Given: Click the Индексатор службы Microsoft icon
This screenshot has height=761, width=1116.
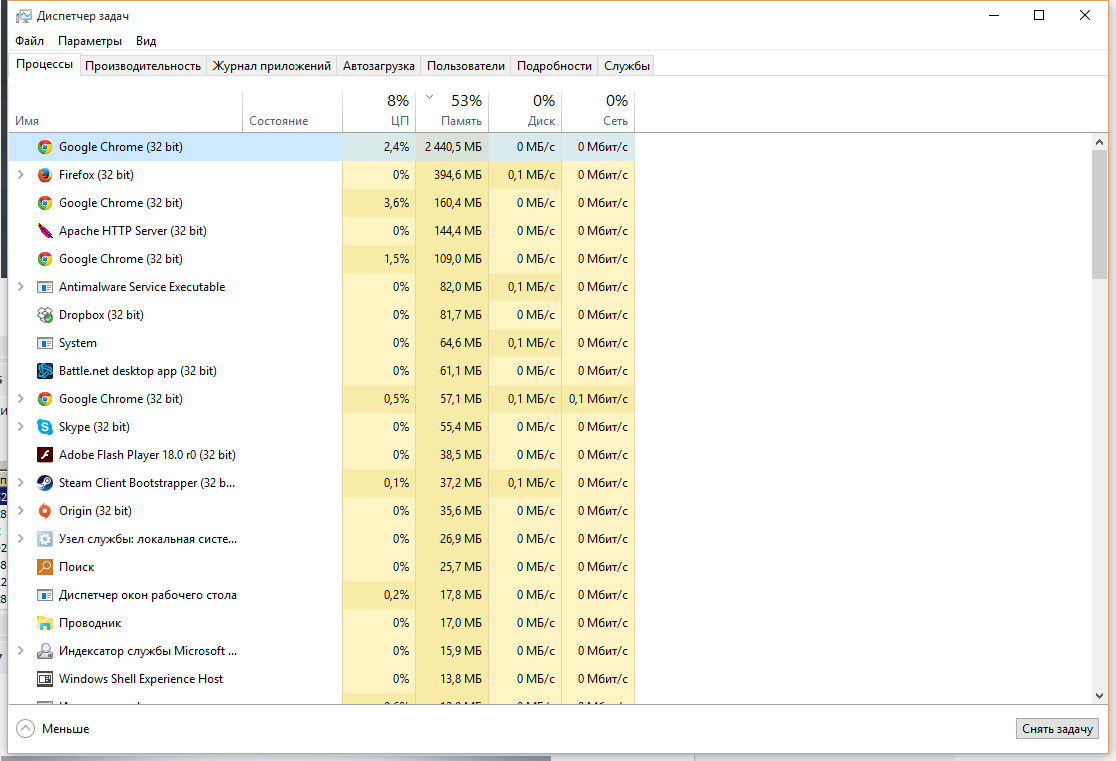Looking at the screenshot, I should pyautogui.click(x=45, y=651).
